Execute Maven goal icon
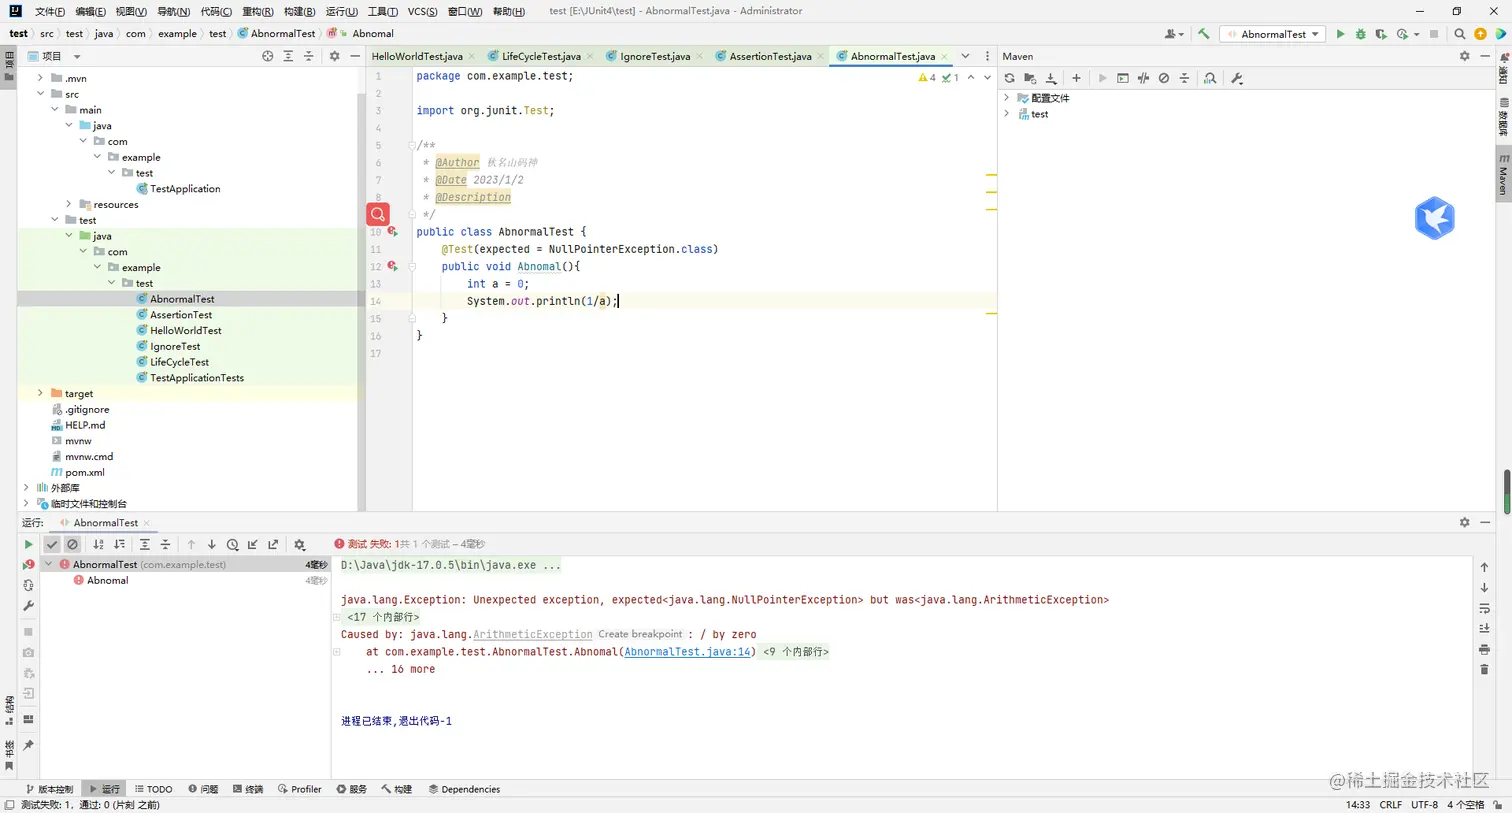The height and width of the screenshot is (813, 1512). (1123, 78)
